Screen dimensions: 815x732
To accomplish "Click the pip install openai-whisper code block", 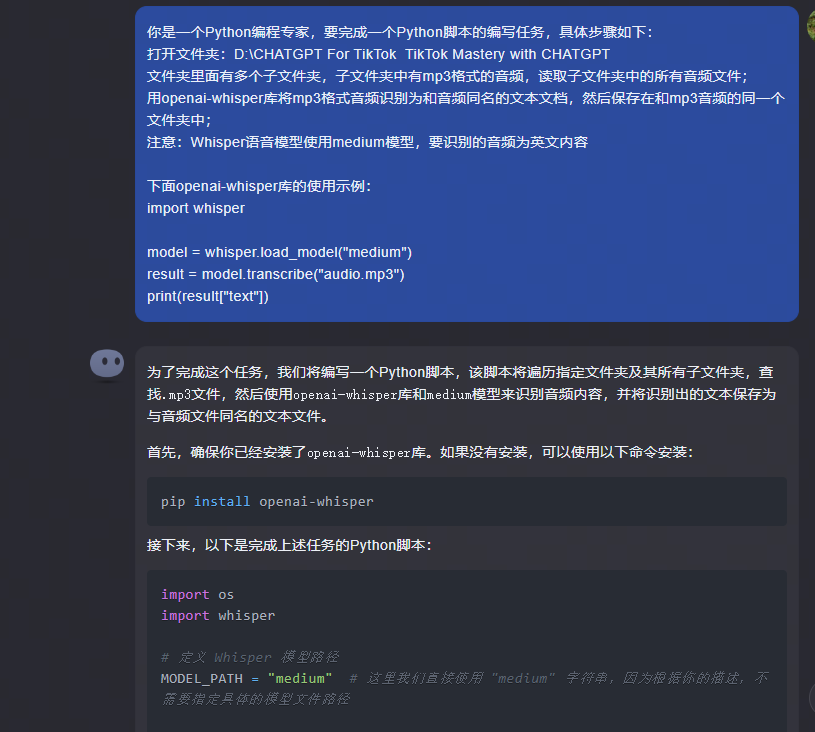I will pos(466,501).
